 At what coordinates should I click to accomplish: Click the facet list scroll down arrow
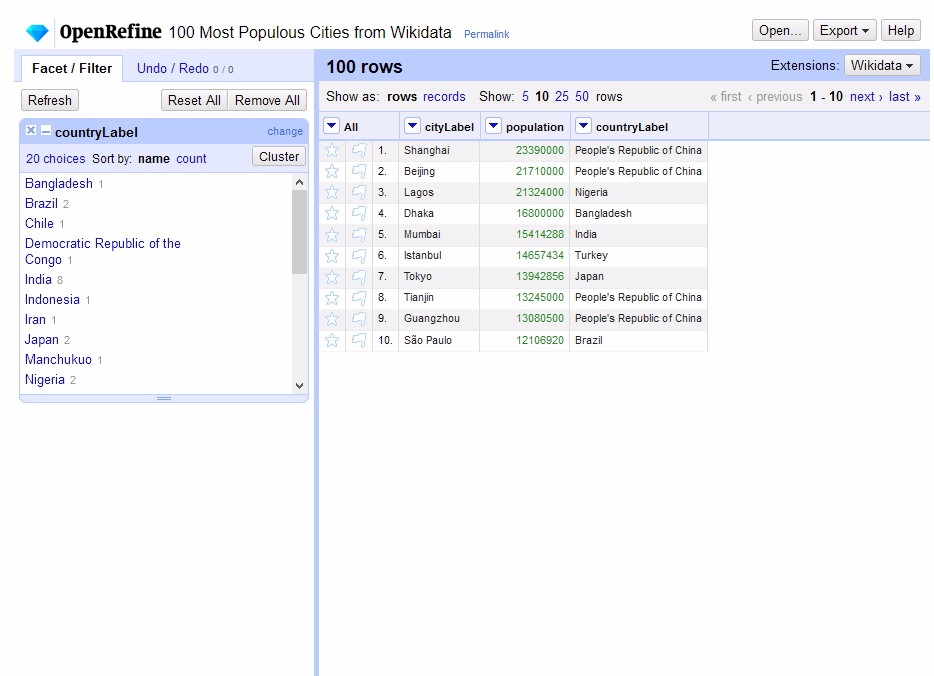click(x=300, y=386)
